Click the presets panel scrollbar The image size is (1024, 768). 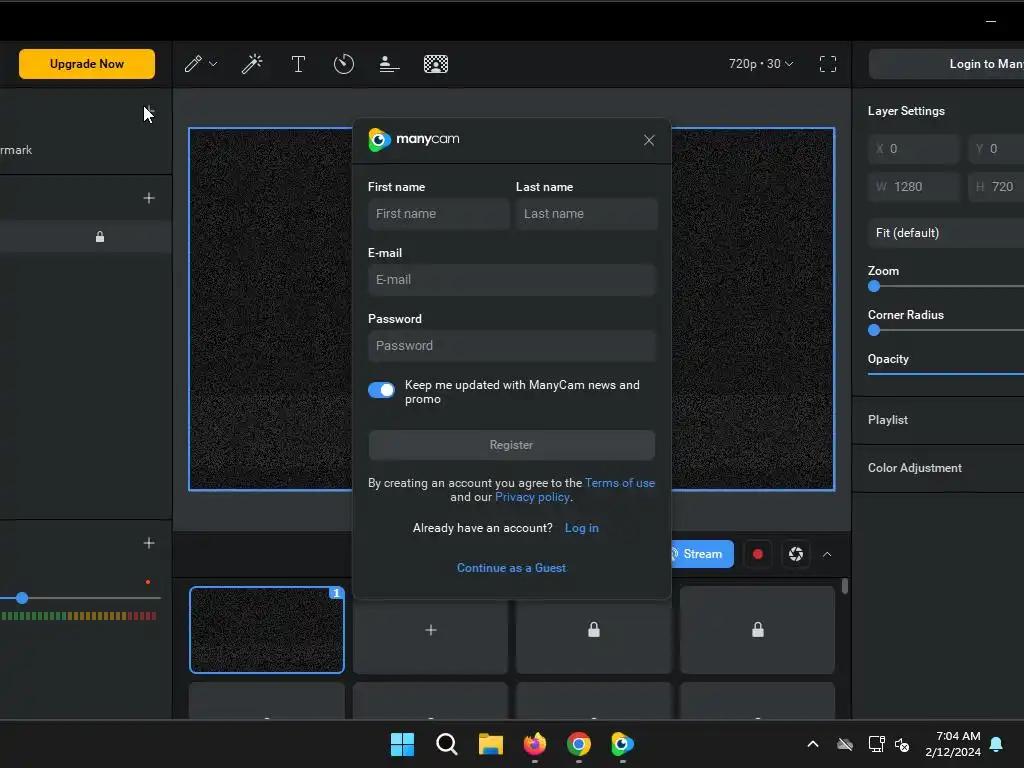(844, 586)
